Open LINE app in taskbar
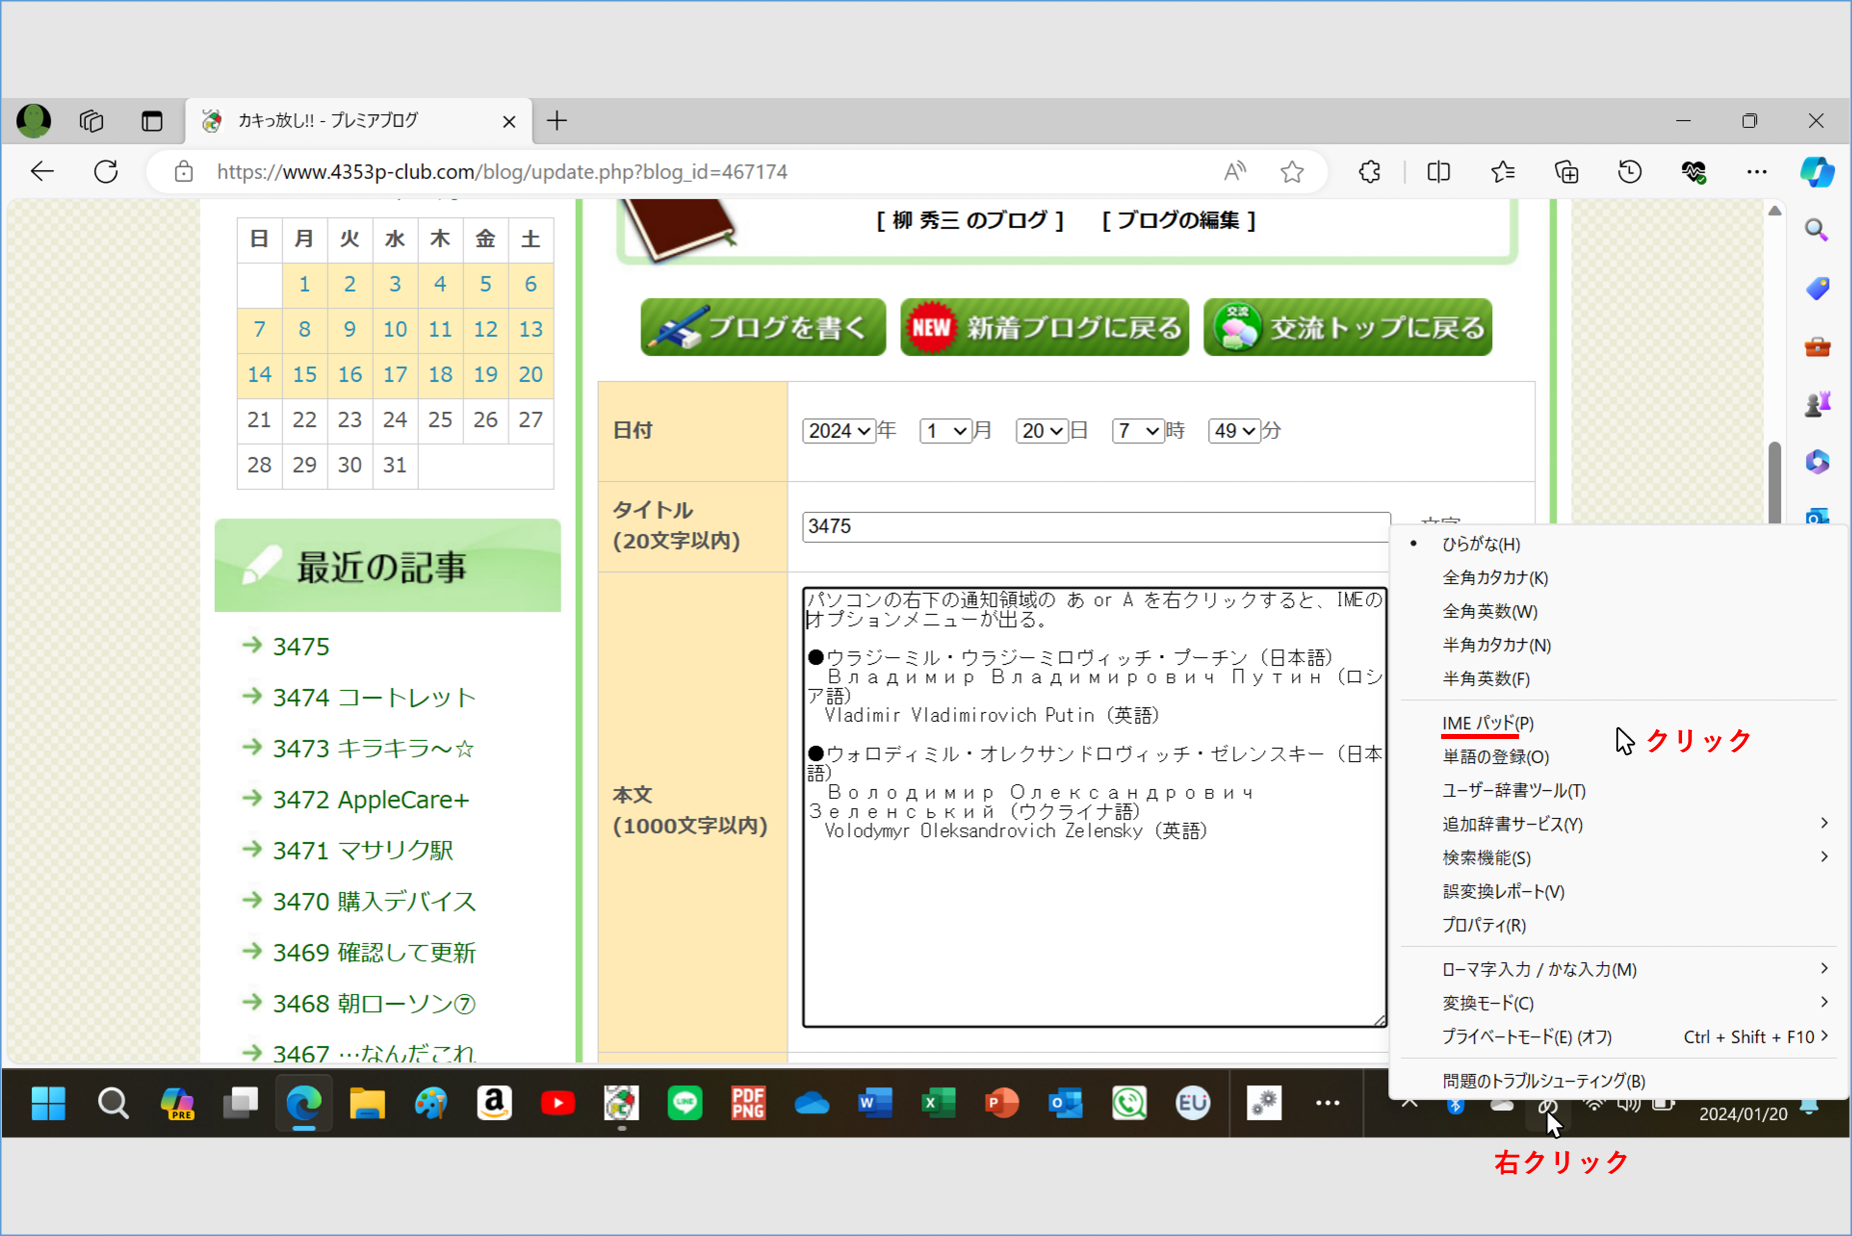1852x1236 pixels. point(685,1103)
